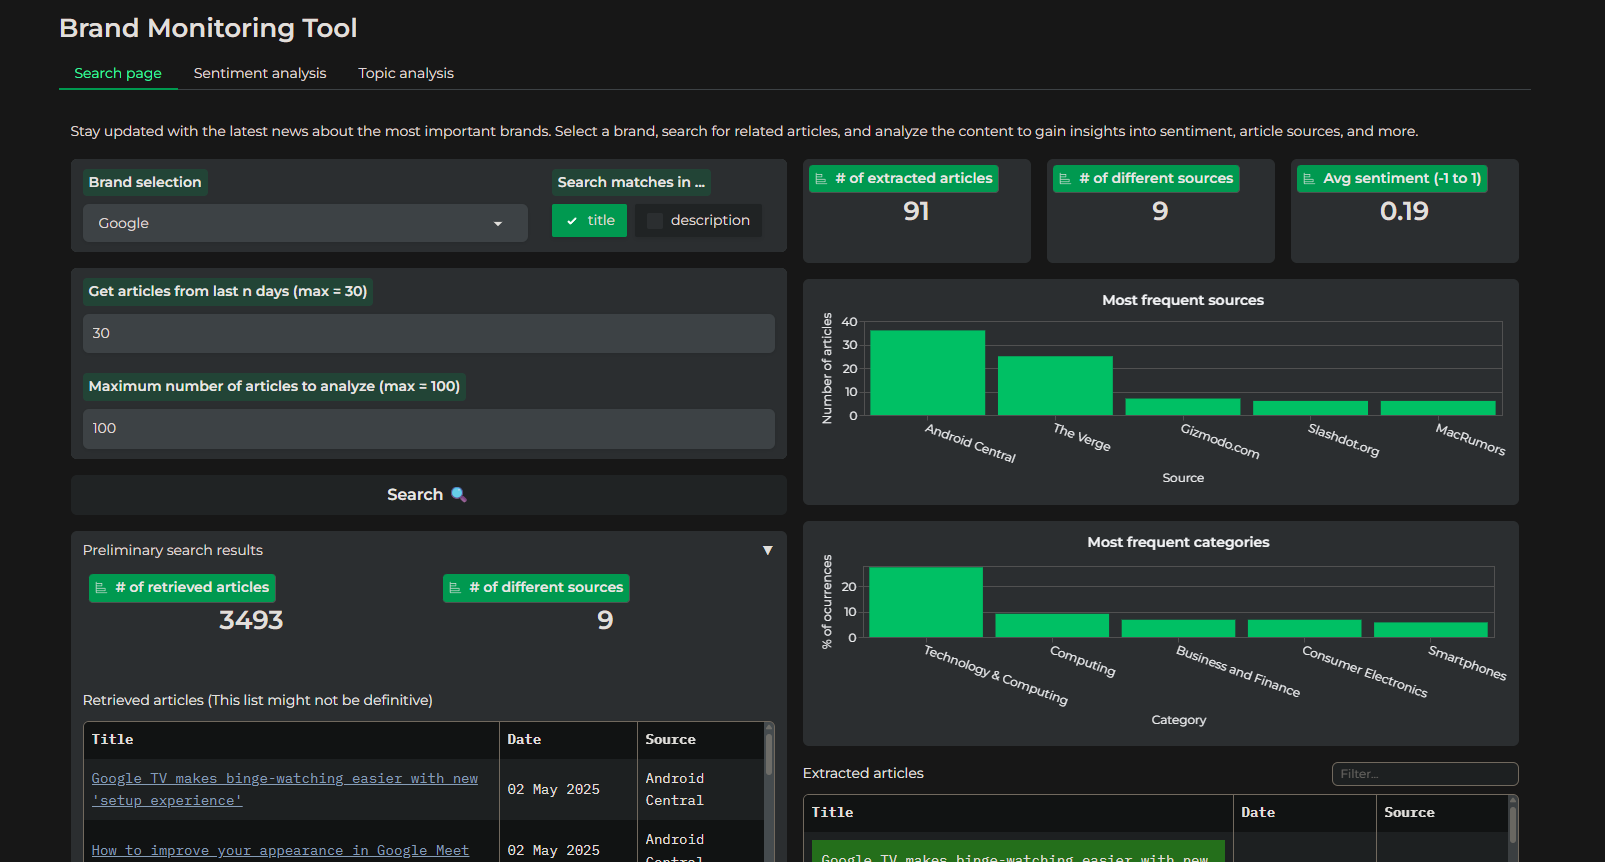Click the Most frequent categories chart title

(1178, 542)
